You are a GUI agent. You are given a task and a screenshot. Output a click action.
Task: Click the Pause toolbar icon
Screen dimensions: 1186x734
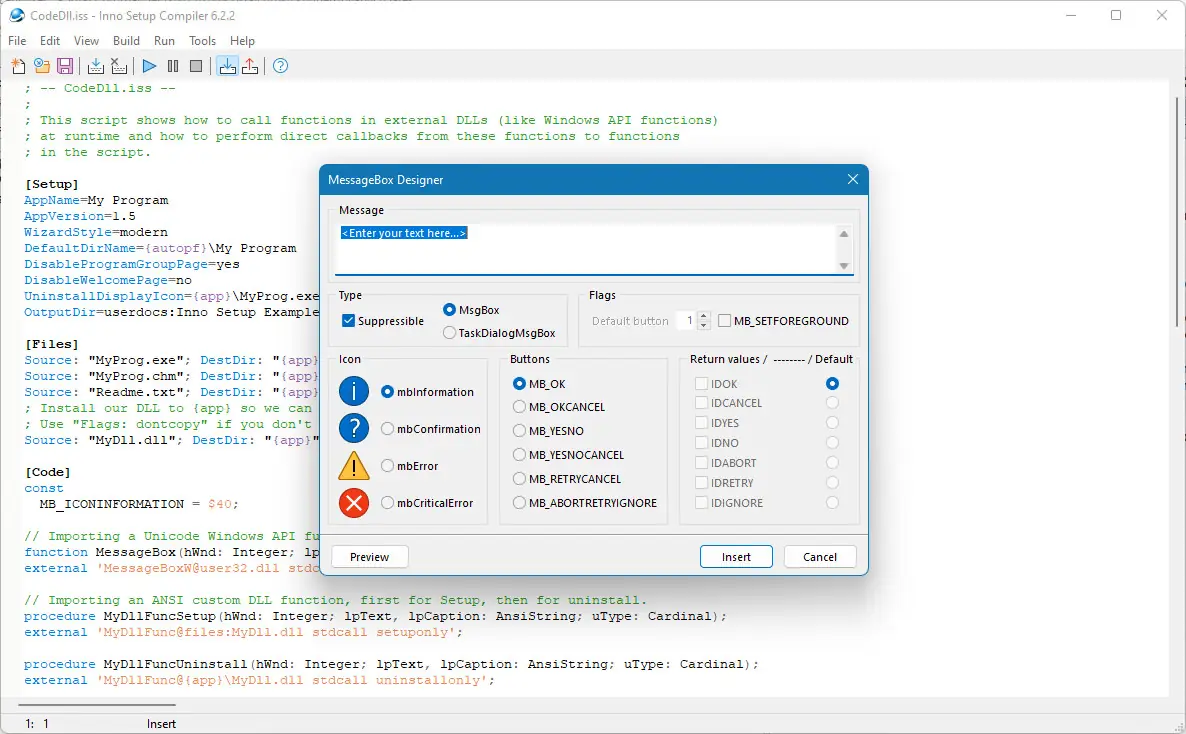[x=172, y=66]
